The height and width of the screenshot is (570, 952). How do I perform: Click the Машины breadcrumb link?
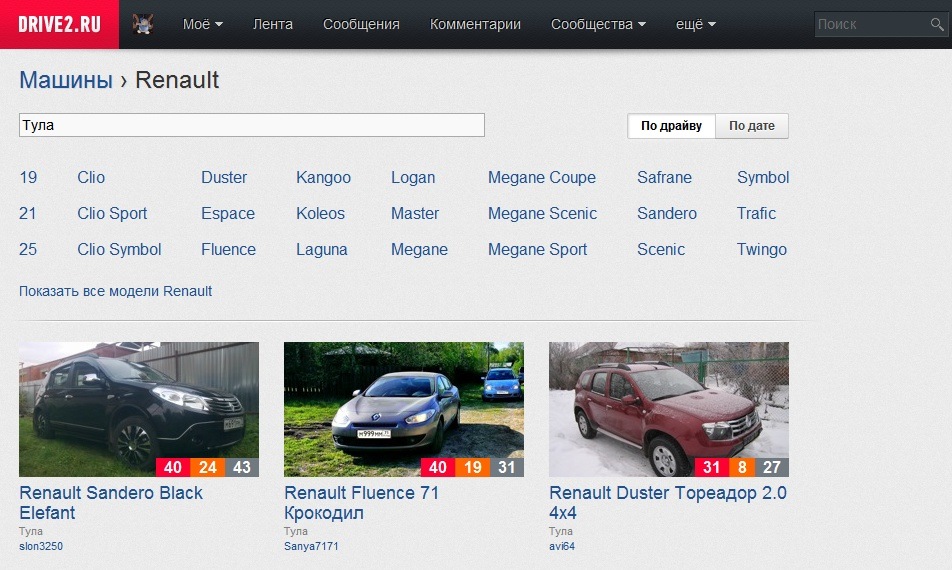pyautogui.click(x=66, y=80)
